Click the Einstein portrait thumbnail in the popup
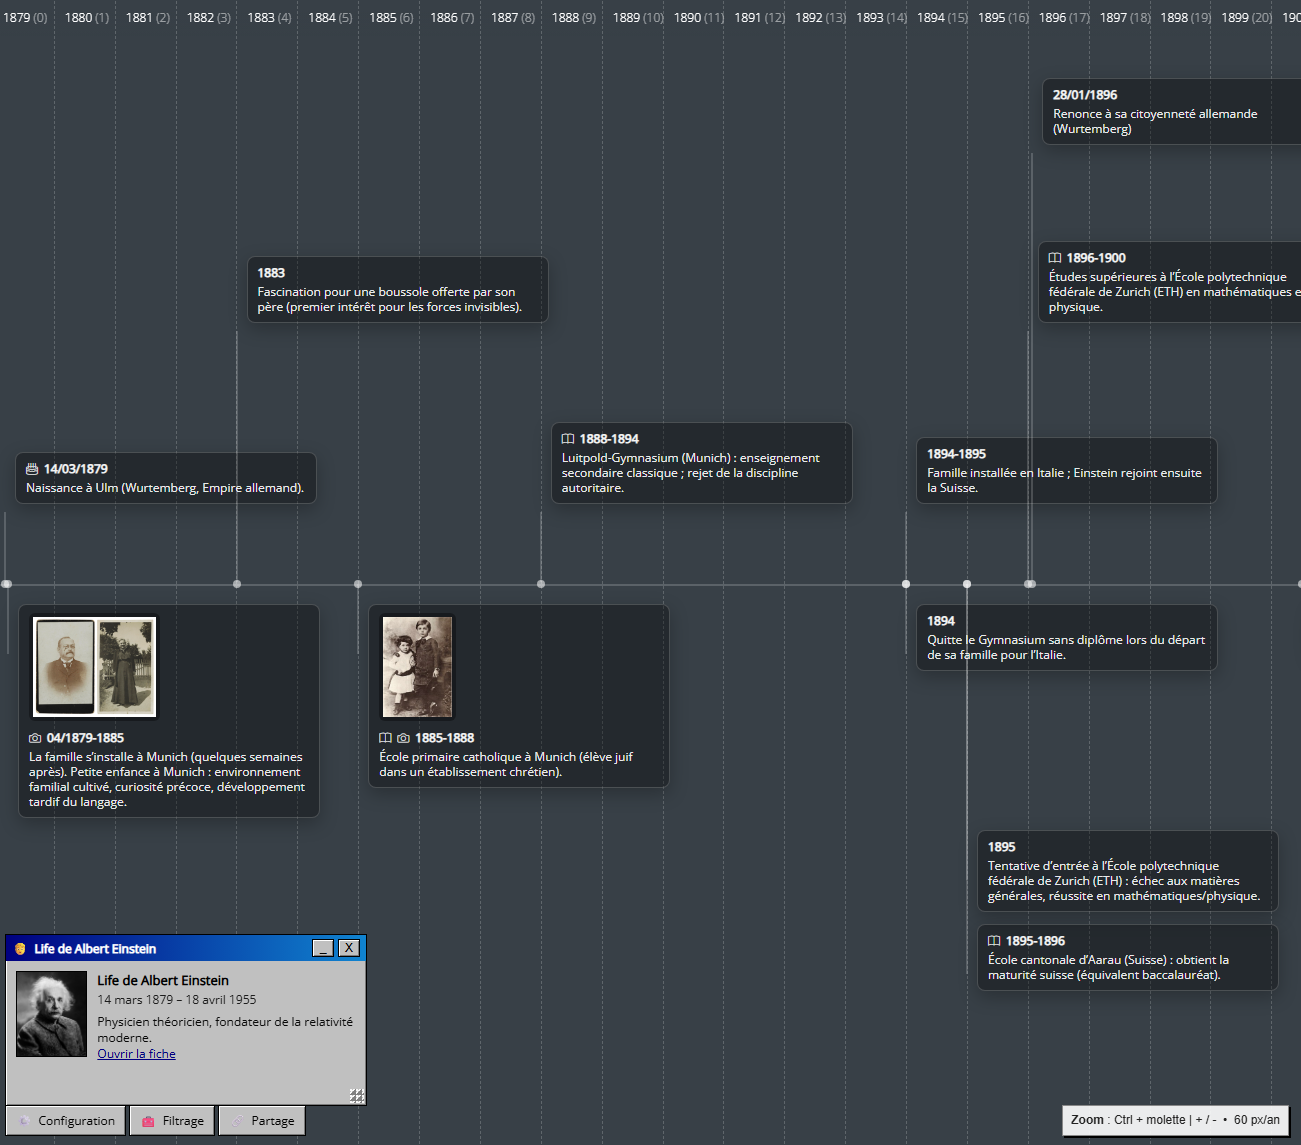 coord(51,1013)
